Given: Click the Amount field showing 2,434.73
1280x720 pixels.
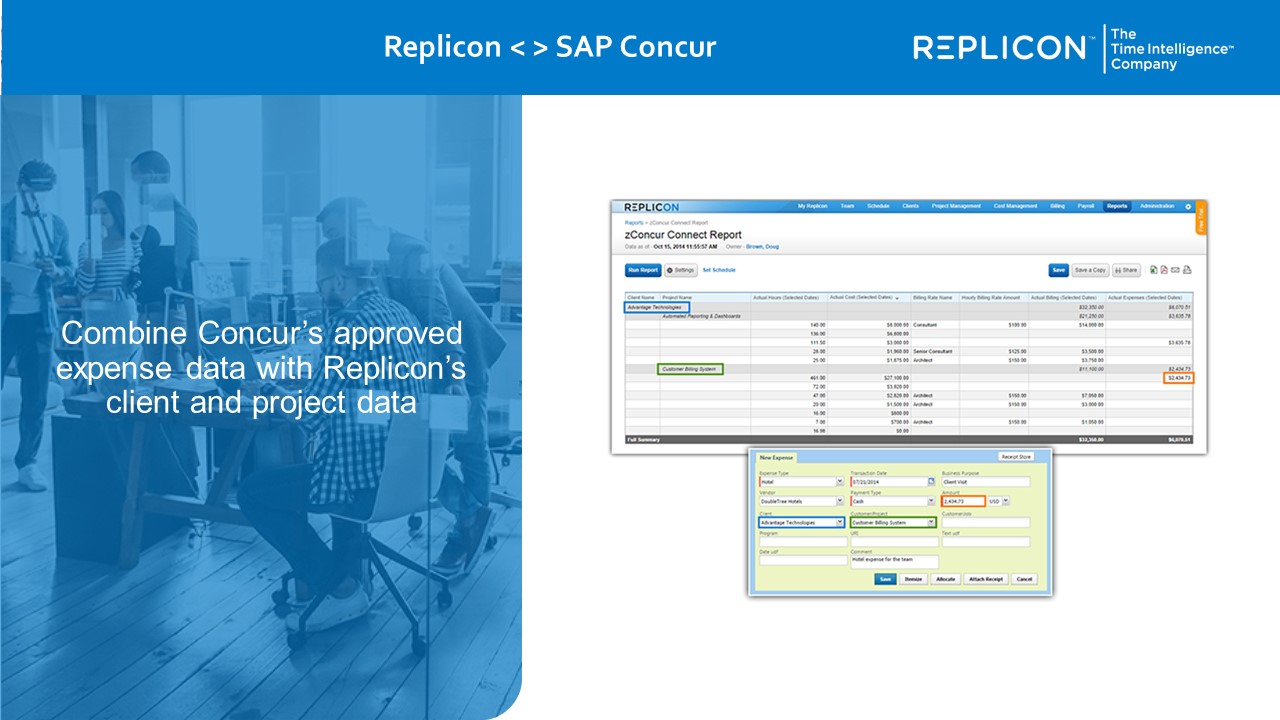Looking at the screenshot, I should tap(963, 501).
